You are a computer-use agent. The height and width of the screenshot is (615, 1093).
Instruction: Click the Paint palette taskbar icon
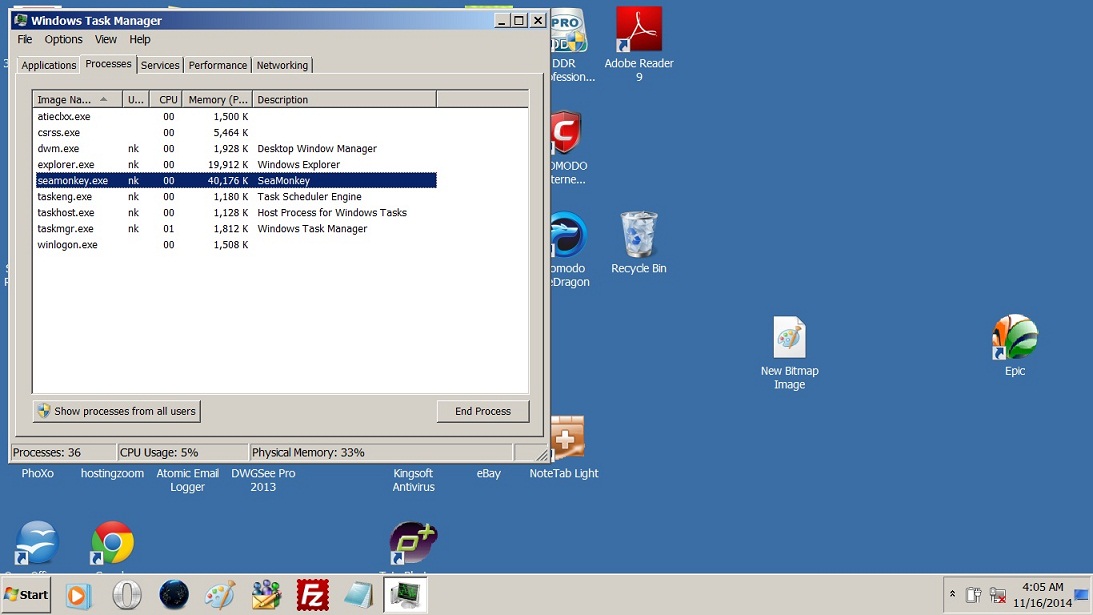tap(220, 595)
